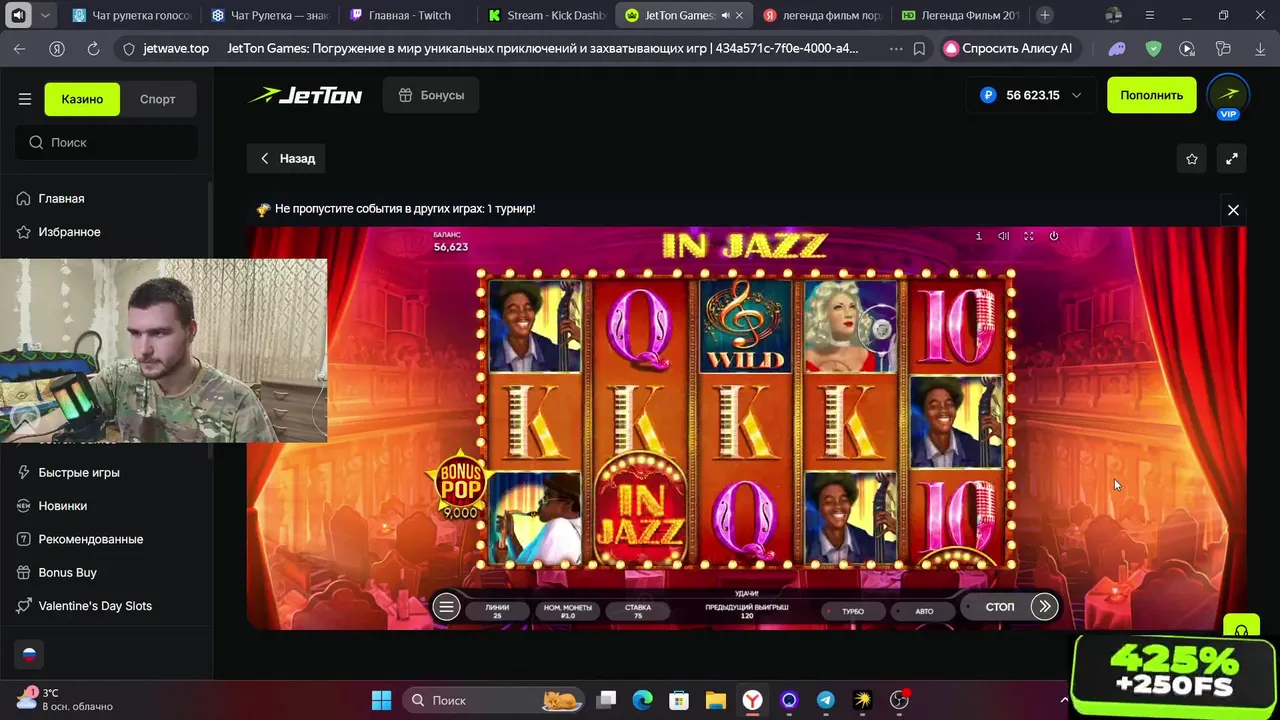Adjust the Ном. монеты coin value
Viewport: 1280px width, 720px height.
(568, 611)
